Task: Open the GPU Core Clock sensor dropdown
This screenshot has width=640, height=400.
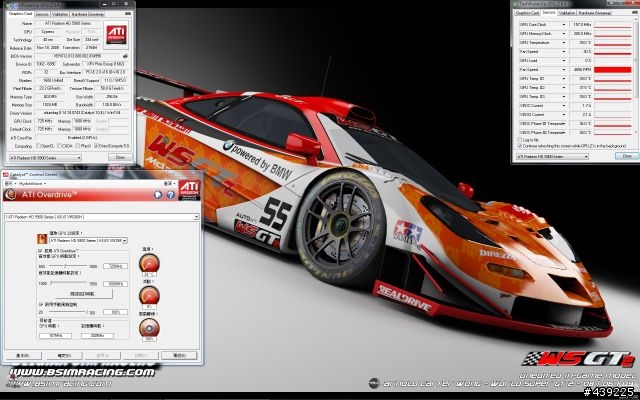Action: coord(564,24)
